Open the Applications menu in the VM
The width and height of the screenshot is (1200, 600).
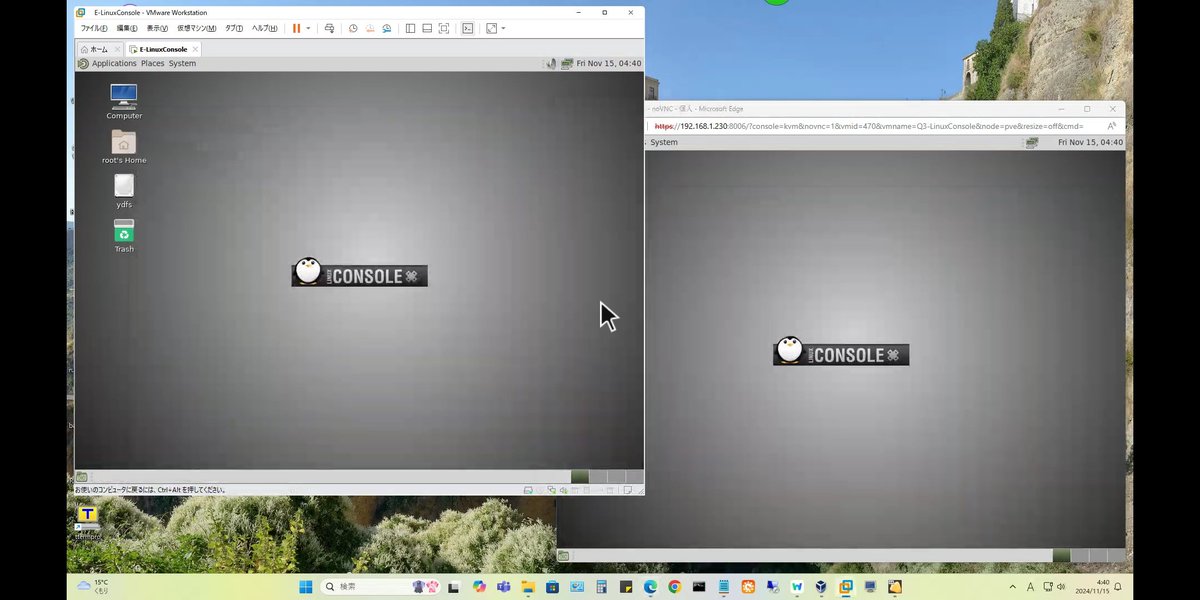[x=114, y=63]
